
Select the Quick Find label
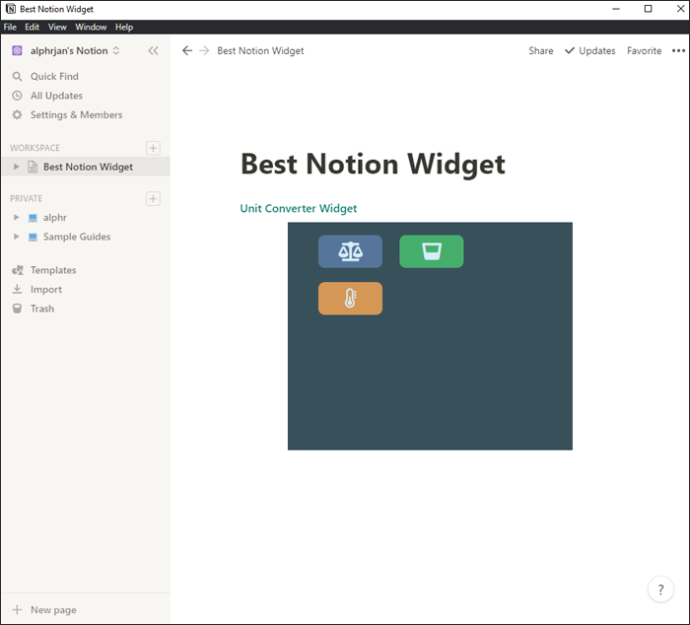54,77
